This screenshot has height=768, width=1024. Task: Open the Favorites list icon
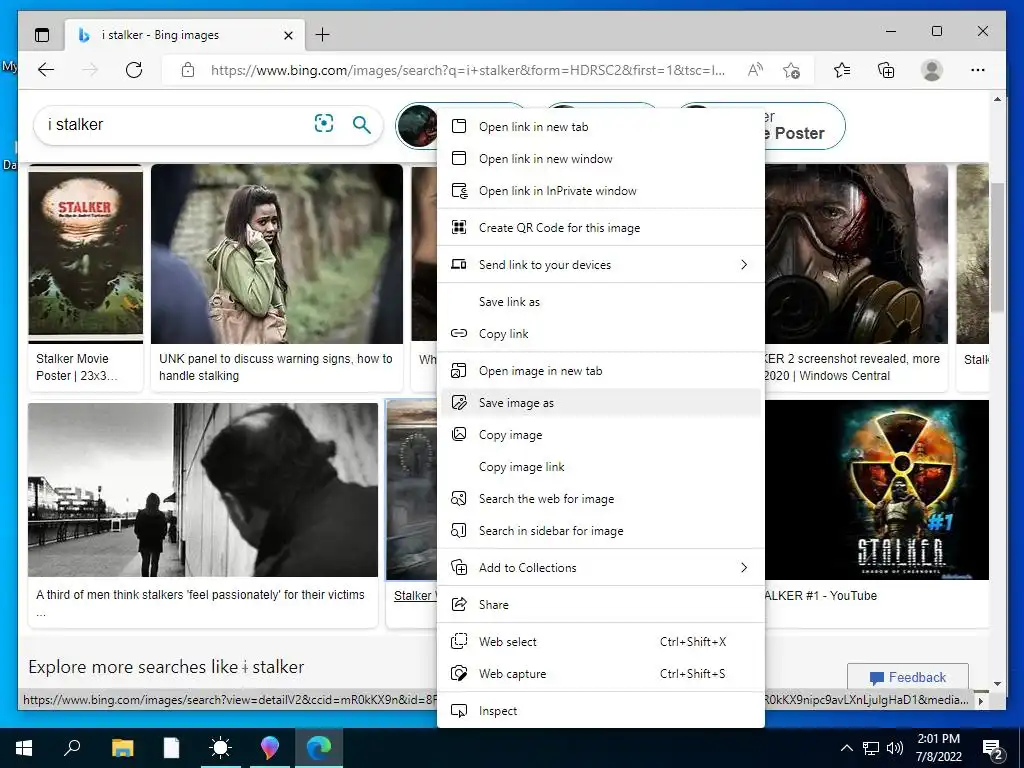tap(842, 70)
